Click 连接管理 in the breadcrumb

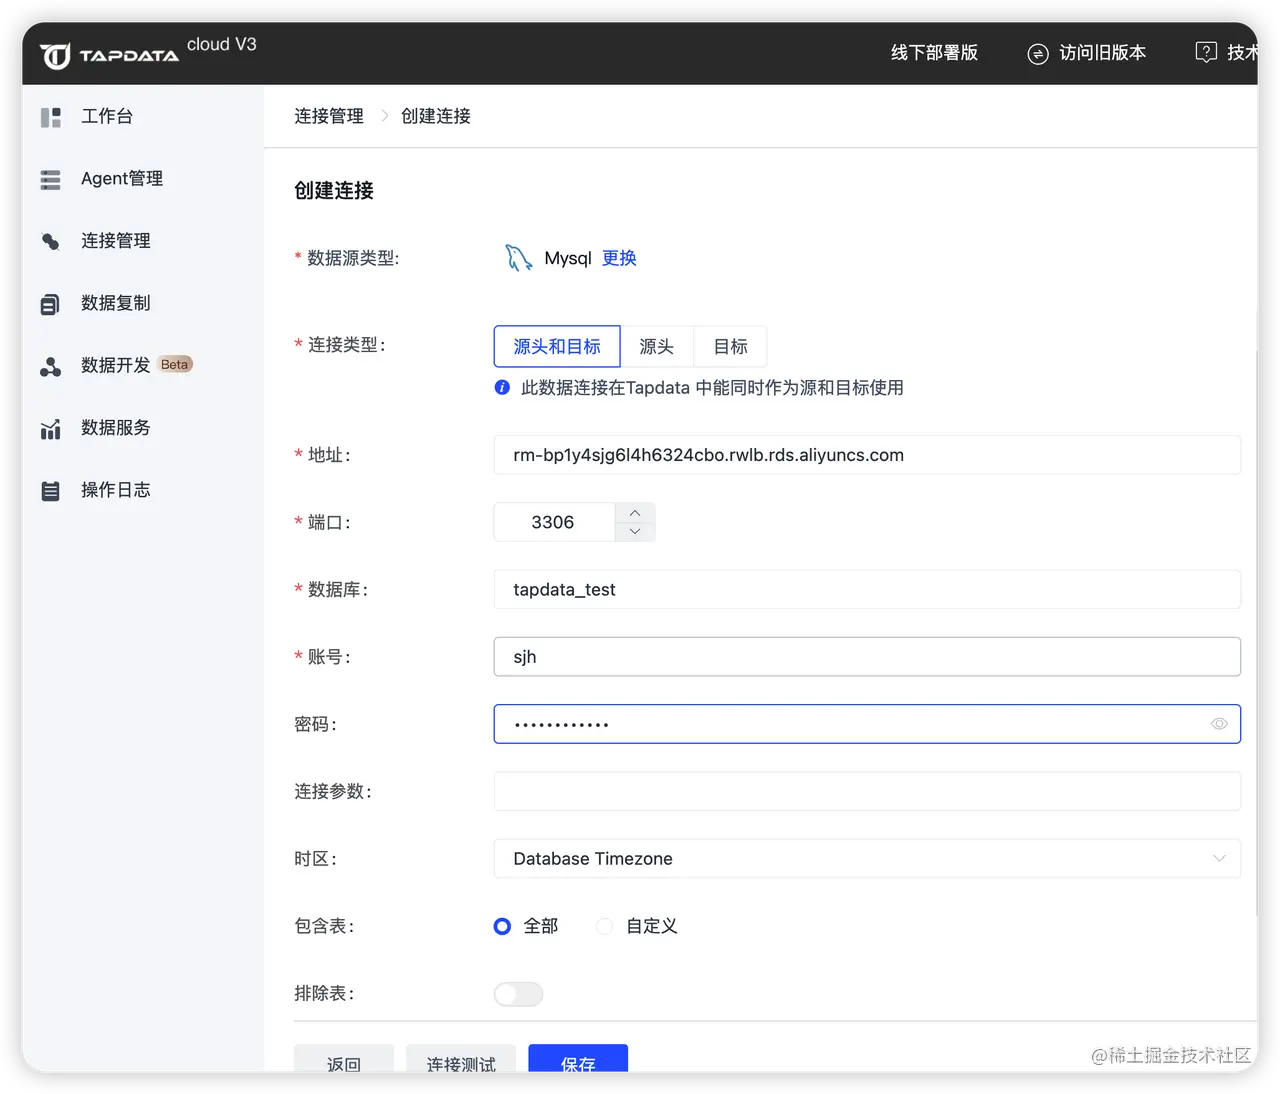tap(329, 117)
